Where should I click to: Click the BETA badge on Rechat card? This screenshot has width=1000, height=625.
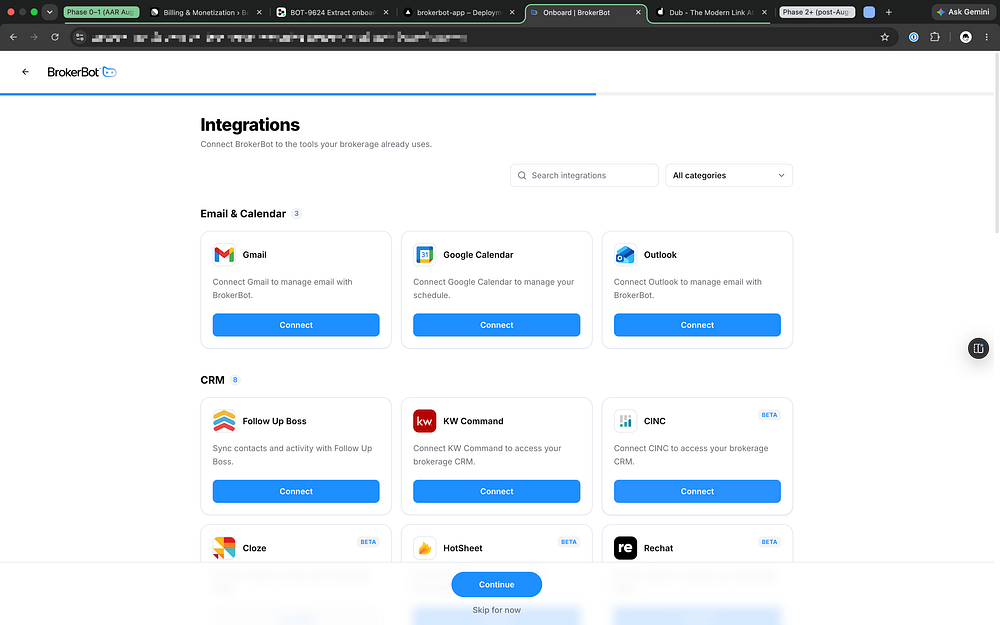tap(769, 542)
